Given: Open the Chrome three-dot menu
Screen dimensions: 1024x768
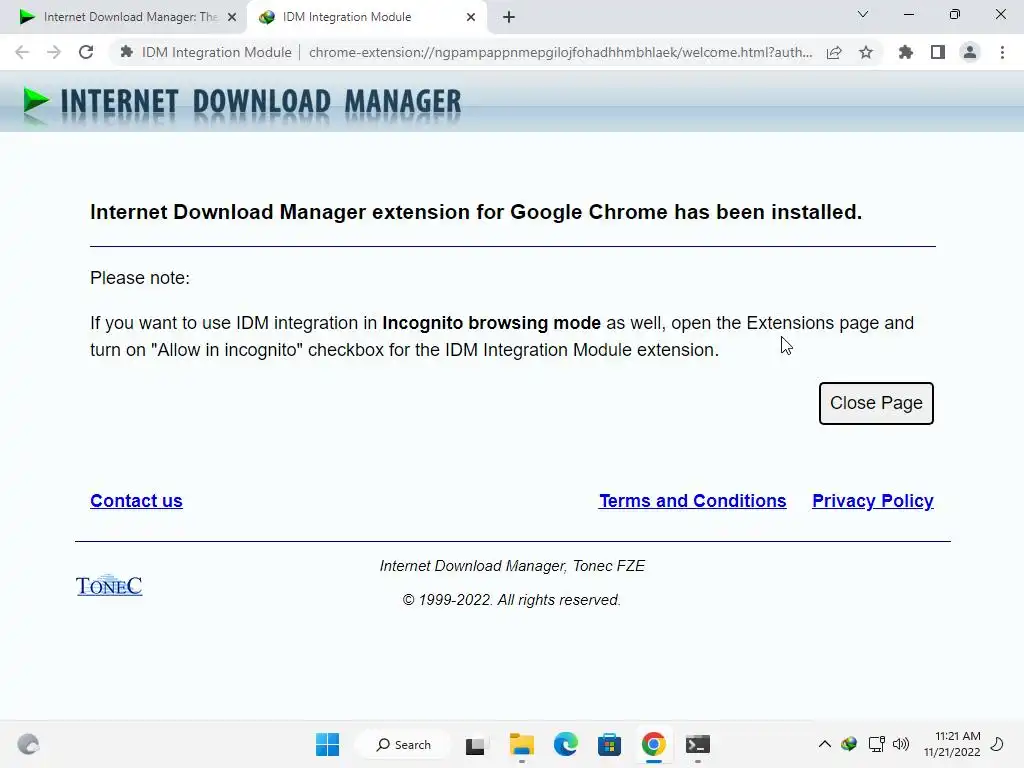Looking at the screenshot, I should coord(1002,52).
